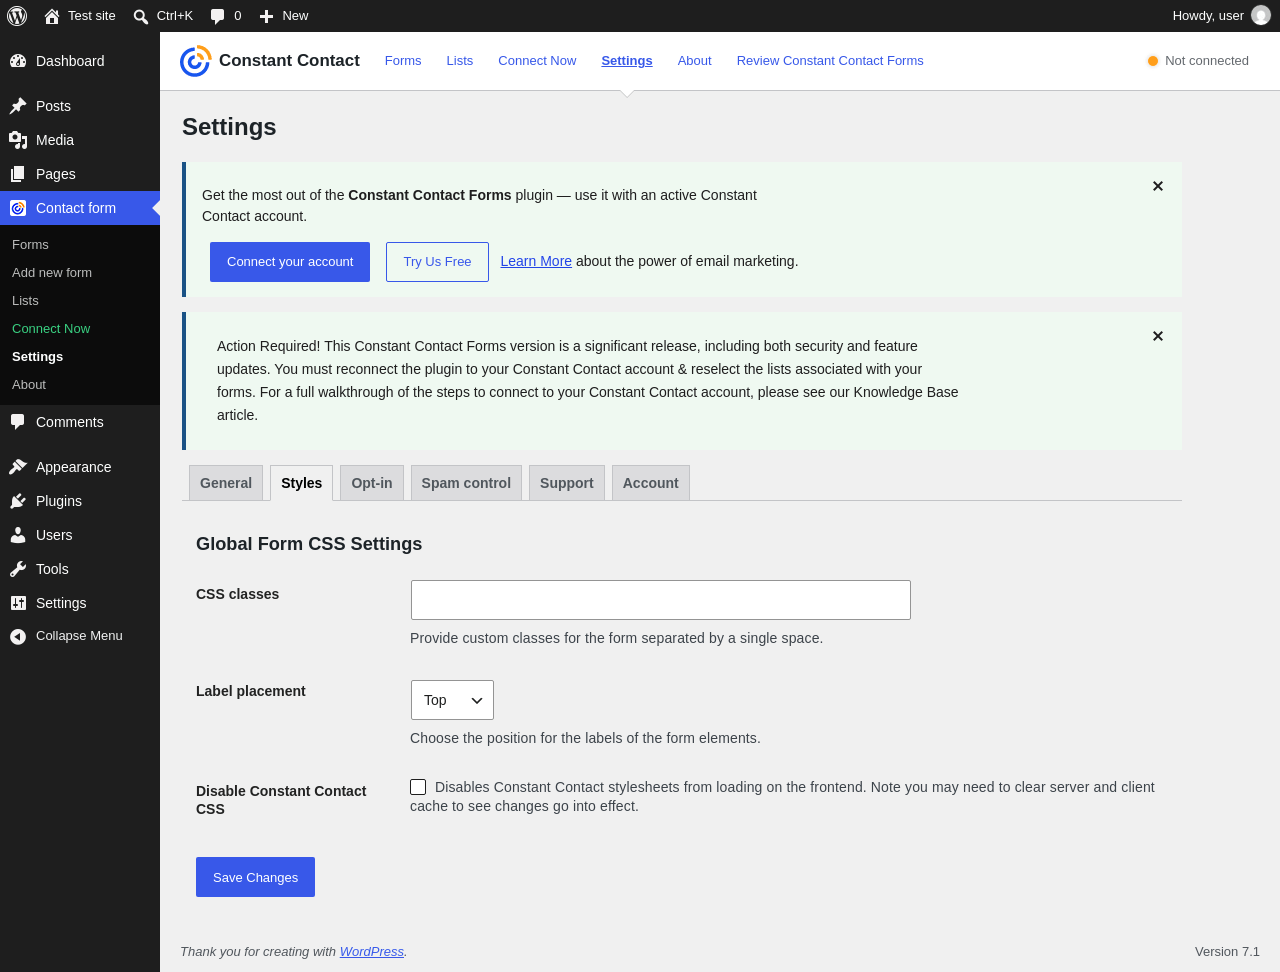Click the orange Not connected status dot
Screen dimensions: 1280x972
pos(1153,61)
